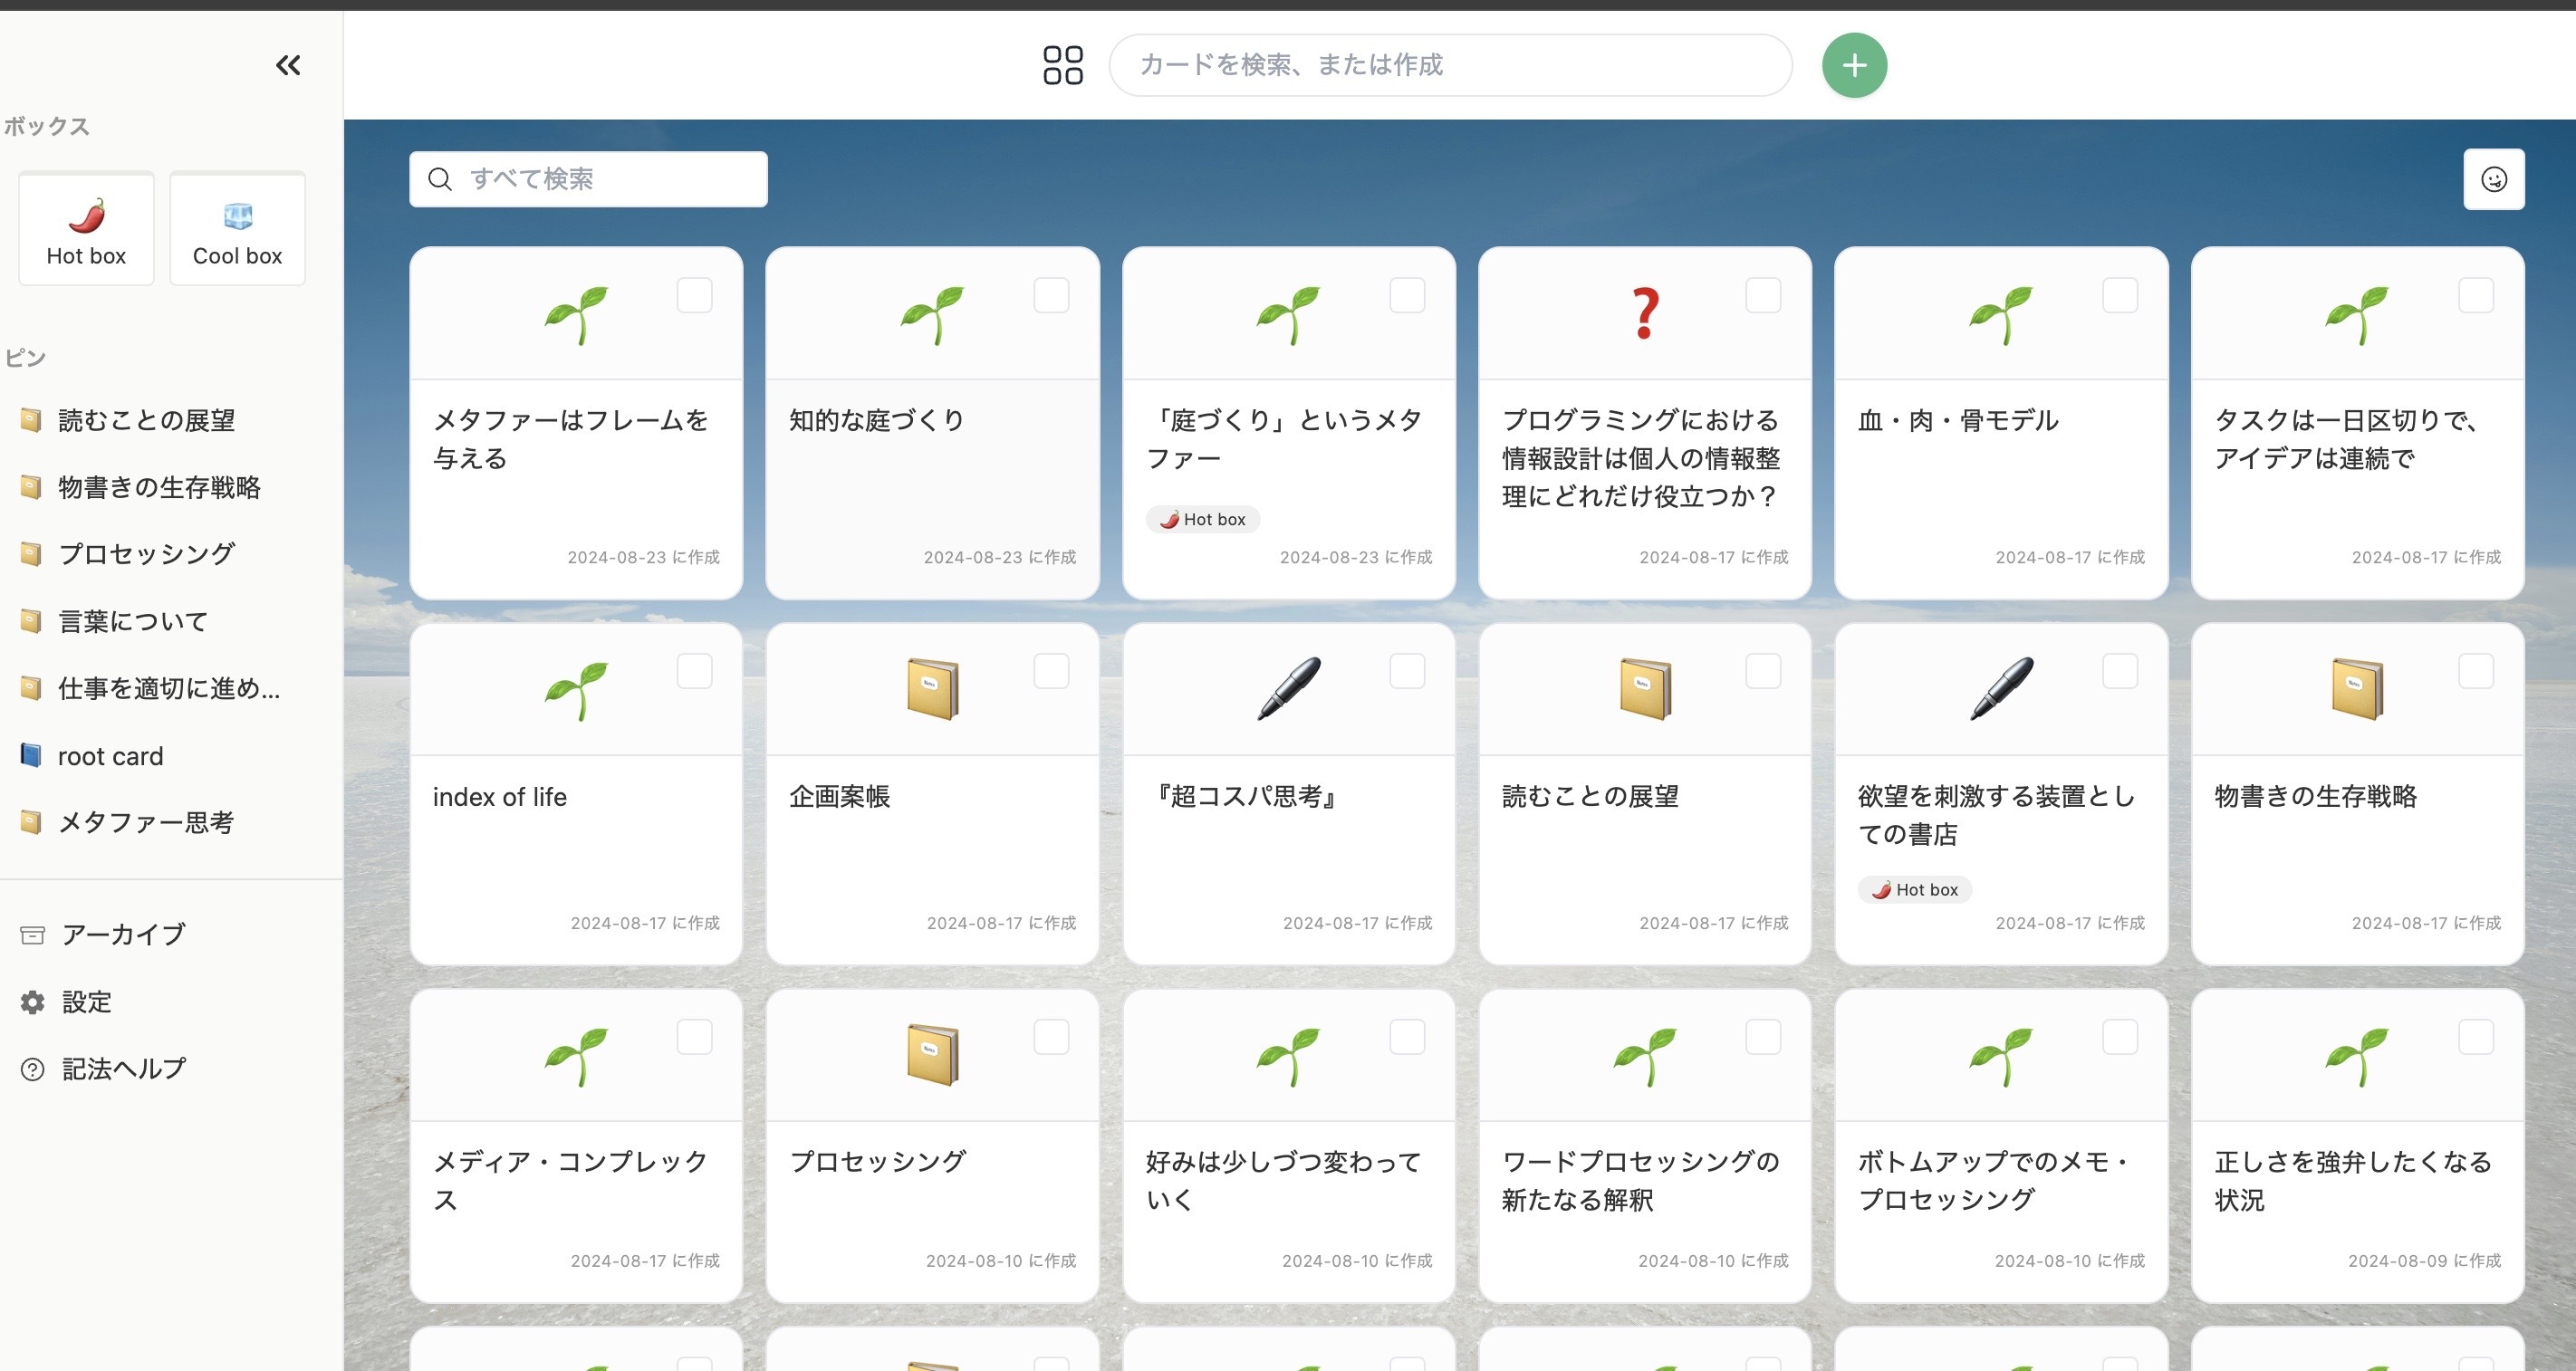Check the メタファーはフレームを与える card checkbox

click(x=695, y=294)
